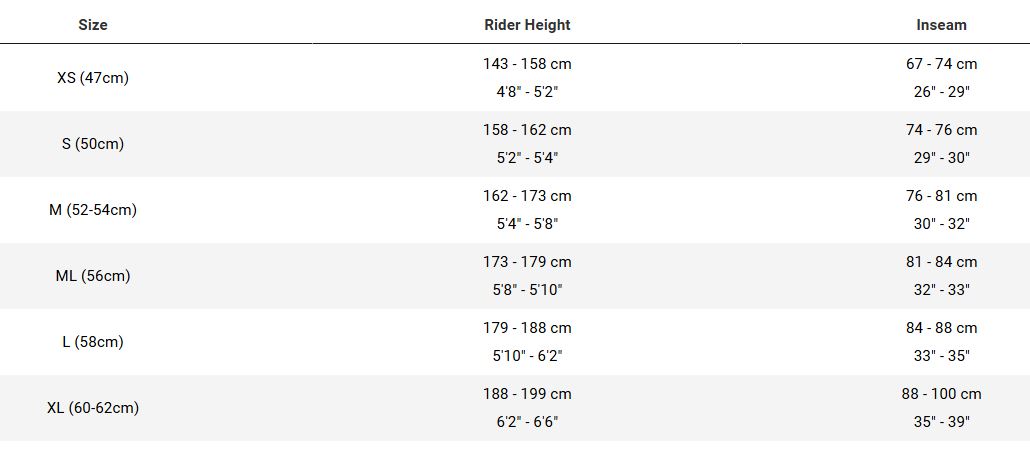Click the 33" - 35" inseam value
This screenshot has width=1030, height=450.
click(941, 355)
